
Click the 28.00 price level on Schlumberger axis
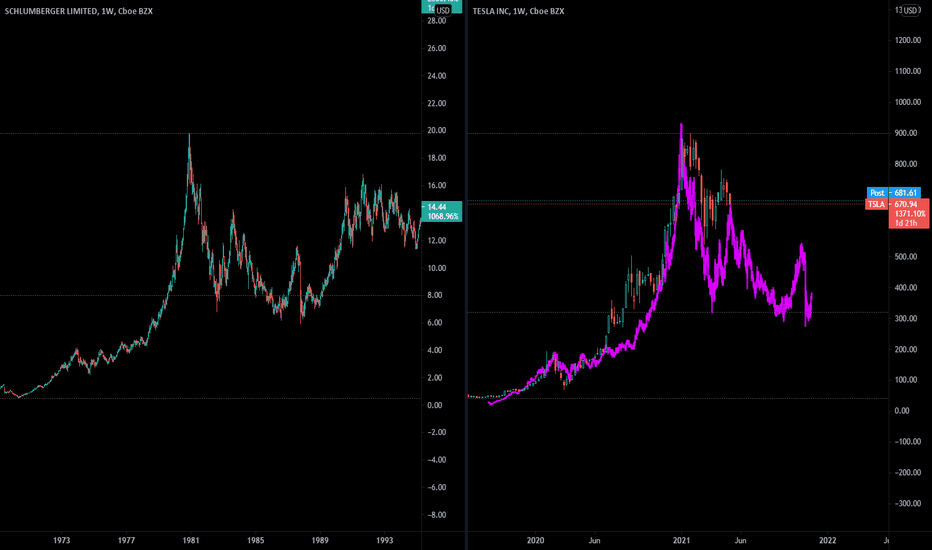point(437,21)
